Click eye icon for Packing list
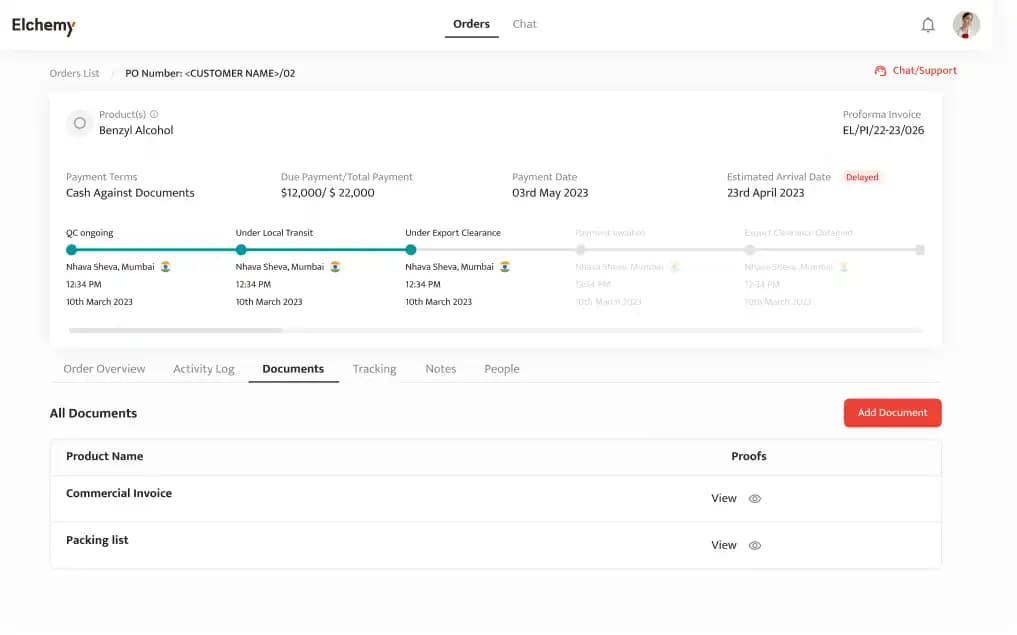The image size is (1017, 635). [755, 546]
